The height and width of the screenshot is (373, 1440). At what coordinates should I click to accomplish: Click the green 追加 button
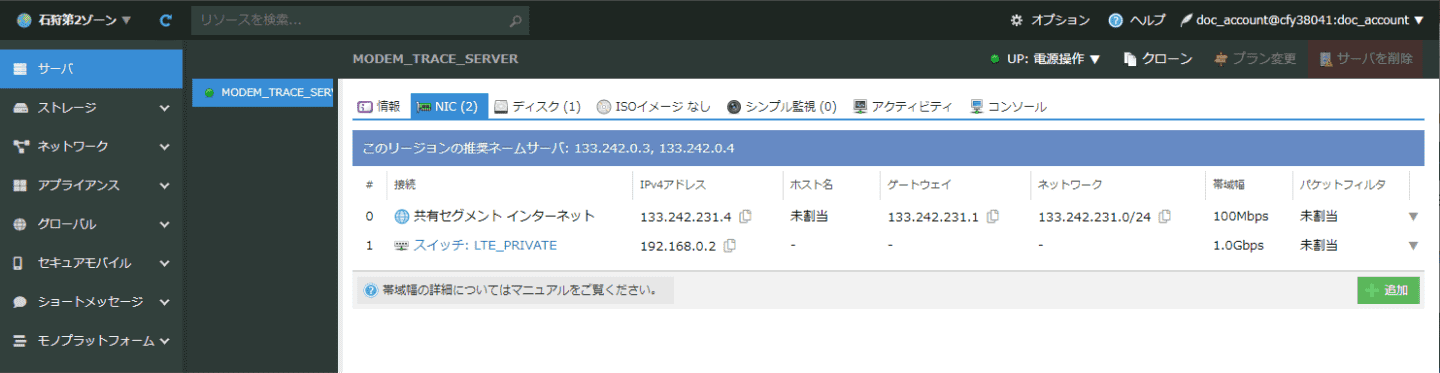pyautogui.click(x=1388, y=290)
